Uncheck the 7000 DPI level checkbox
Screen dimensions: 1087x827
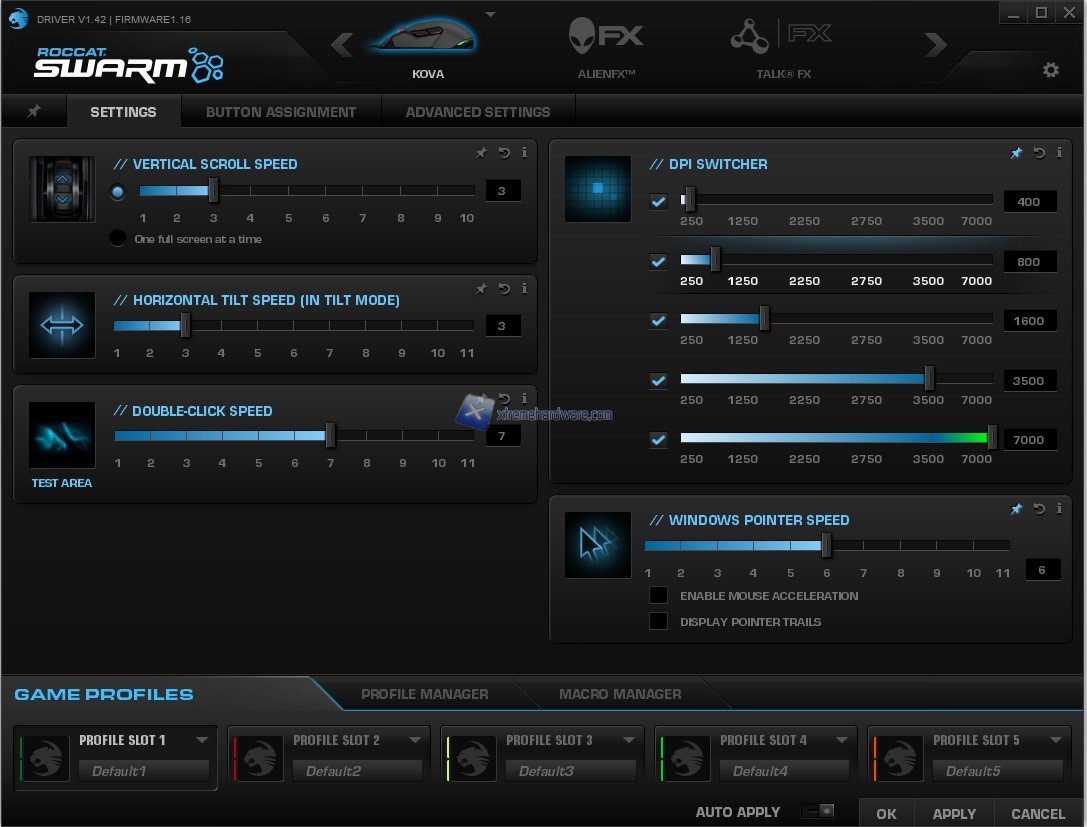point(658,440)
